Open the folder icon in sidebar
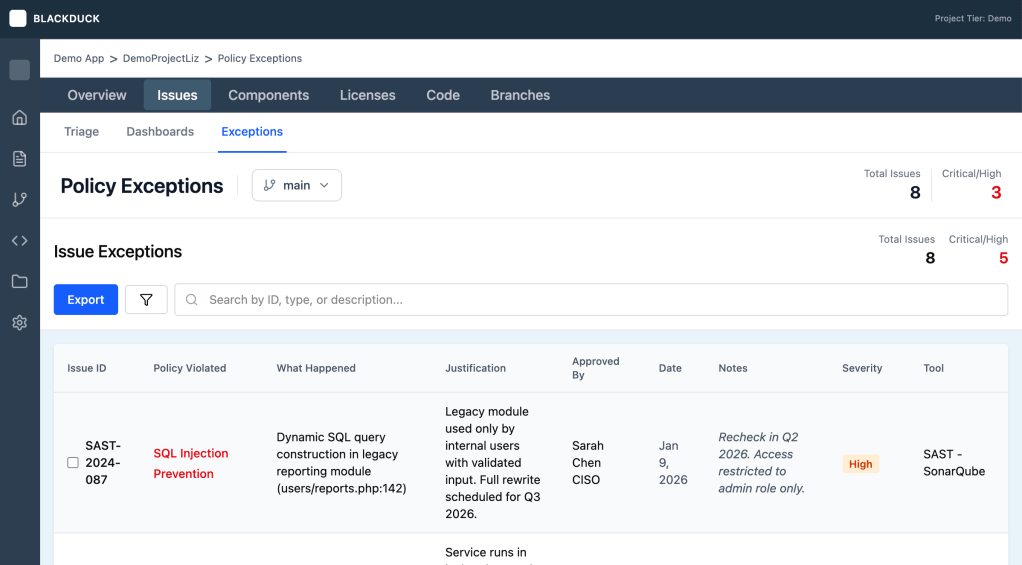Image resolution: width=1022 pixels, height=565 pixels. (x=19, y=282)
